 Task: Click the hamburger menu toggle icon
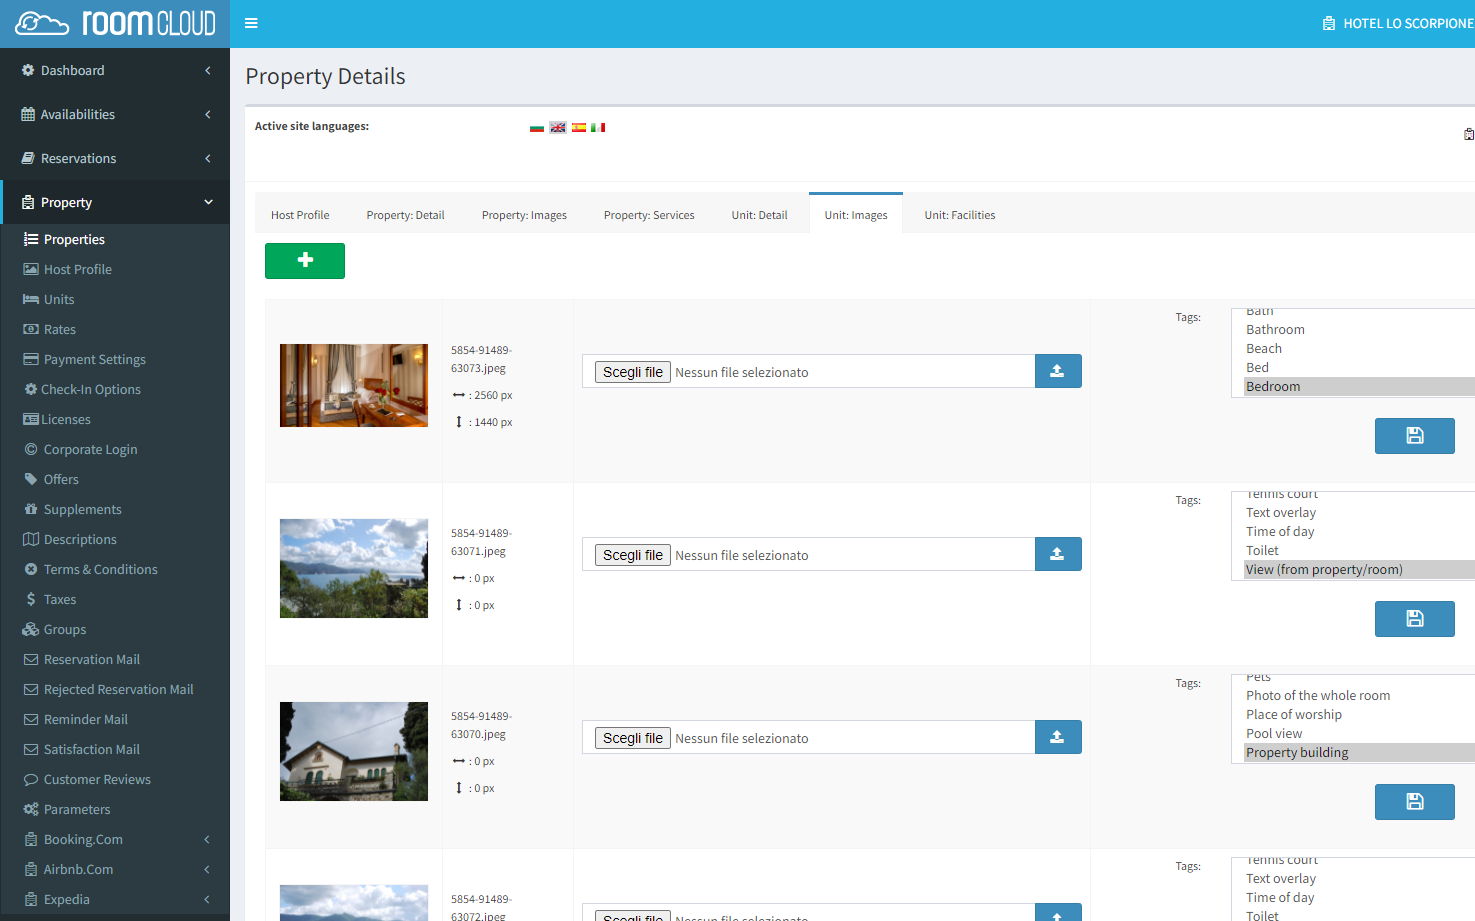coord(251,23)
